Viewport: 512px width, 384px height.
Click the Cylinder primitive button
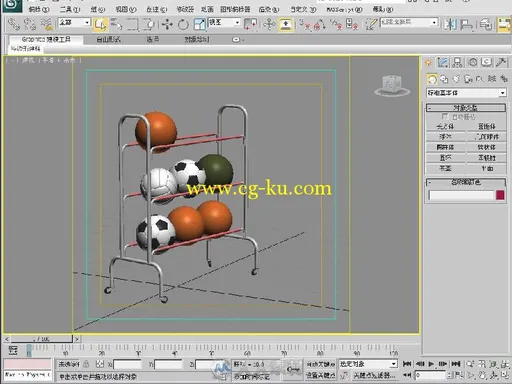click(445, 147)
